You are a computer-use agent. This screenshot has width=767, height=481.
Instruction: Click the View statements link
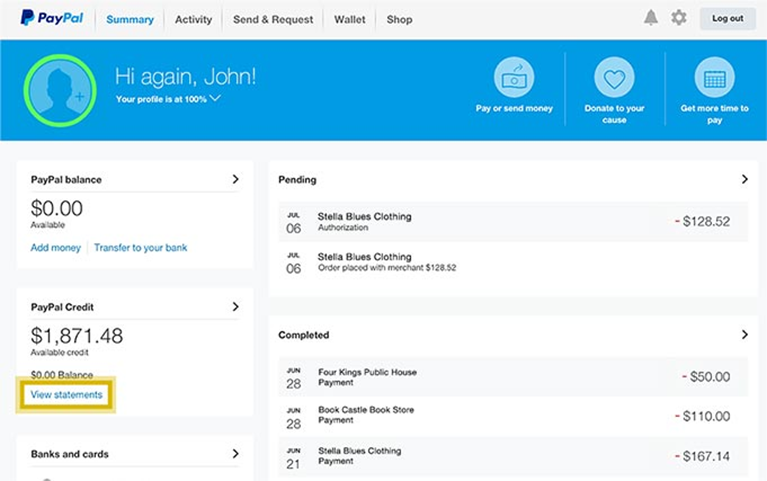coord(66,395)
